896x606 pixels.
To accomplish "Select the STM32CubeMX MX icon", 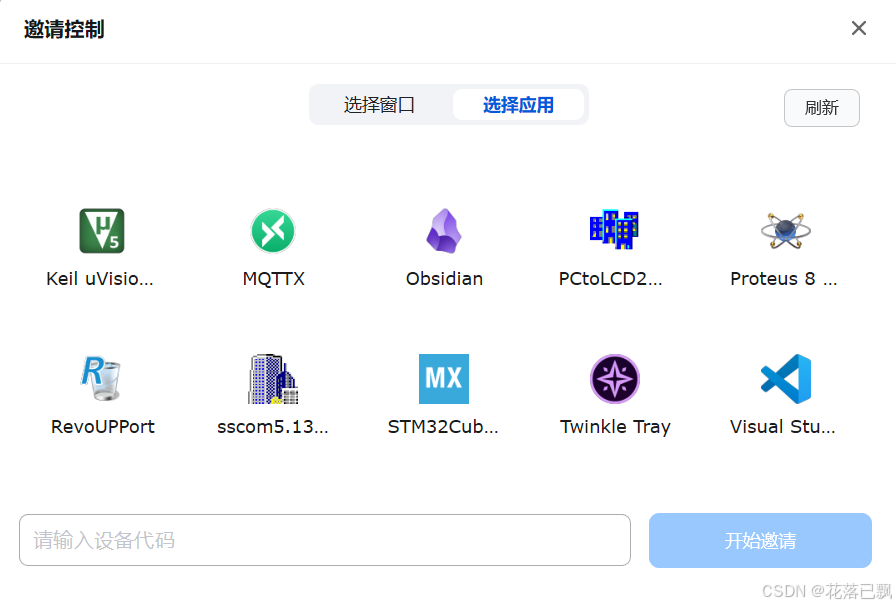I will [444, 379].
